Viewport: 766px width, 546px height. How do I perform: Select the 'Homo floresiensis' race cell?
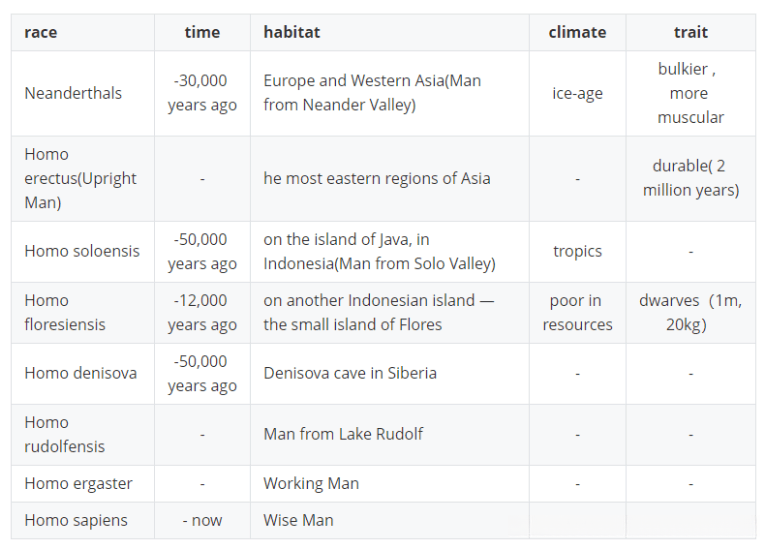coord(64,312)
